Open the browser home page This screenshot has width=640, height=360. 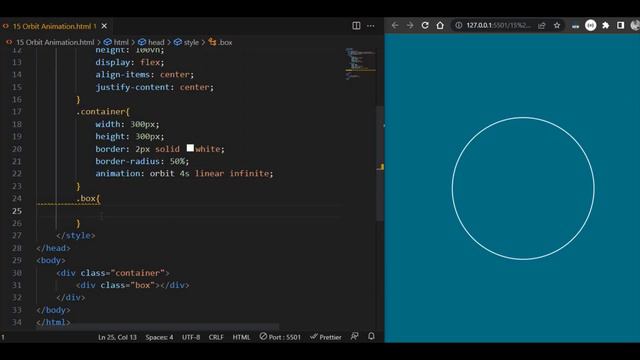[440, 25]
